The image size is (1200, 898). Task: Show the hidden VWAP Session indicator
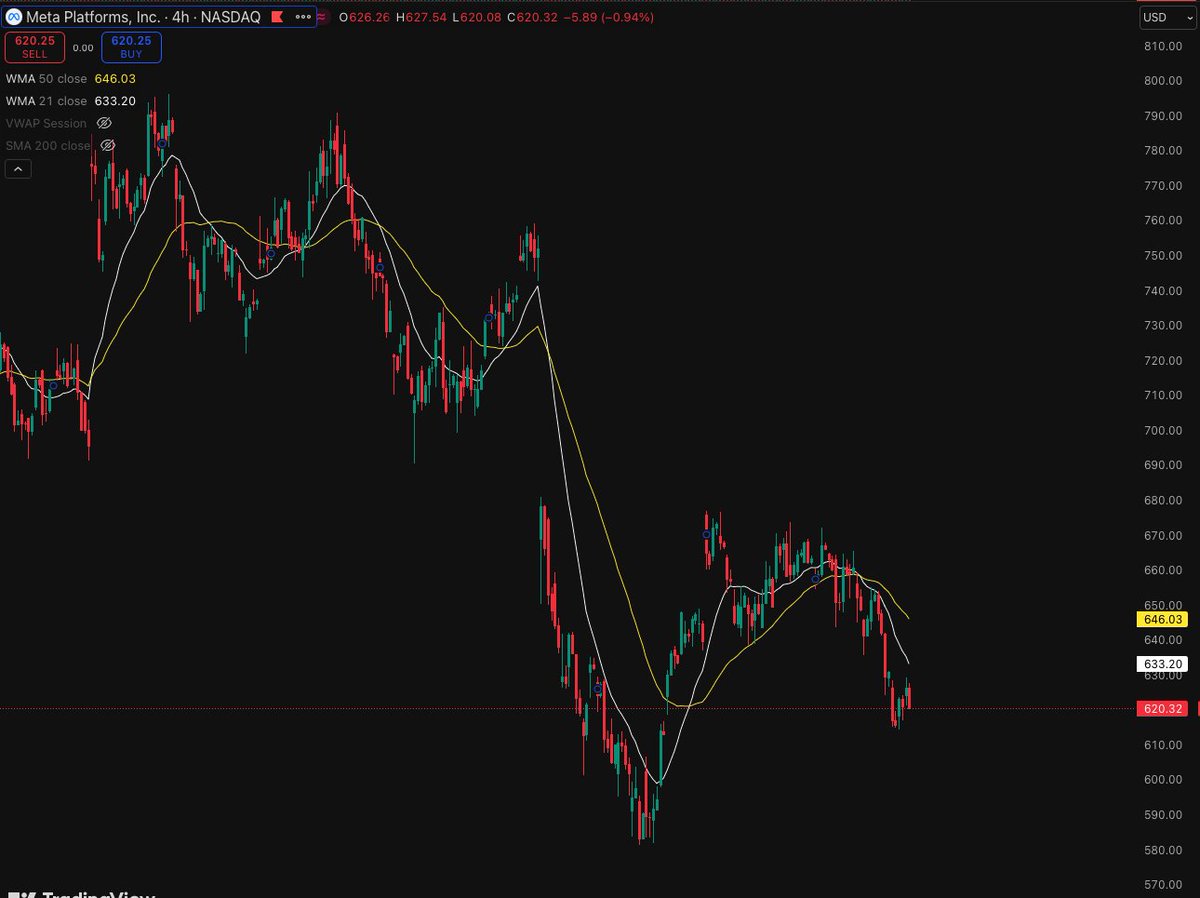(x=105, y=123)
